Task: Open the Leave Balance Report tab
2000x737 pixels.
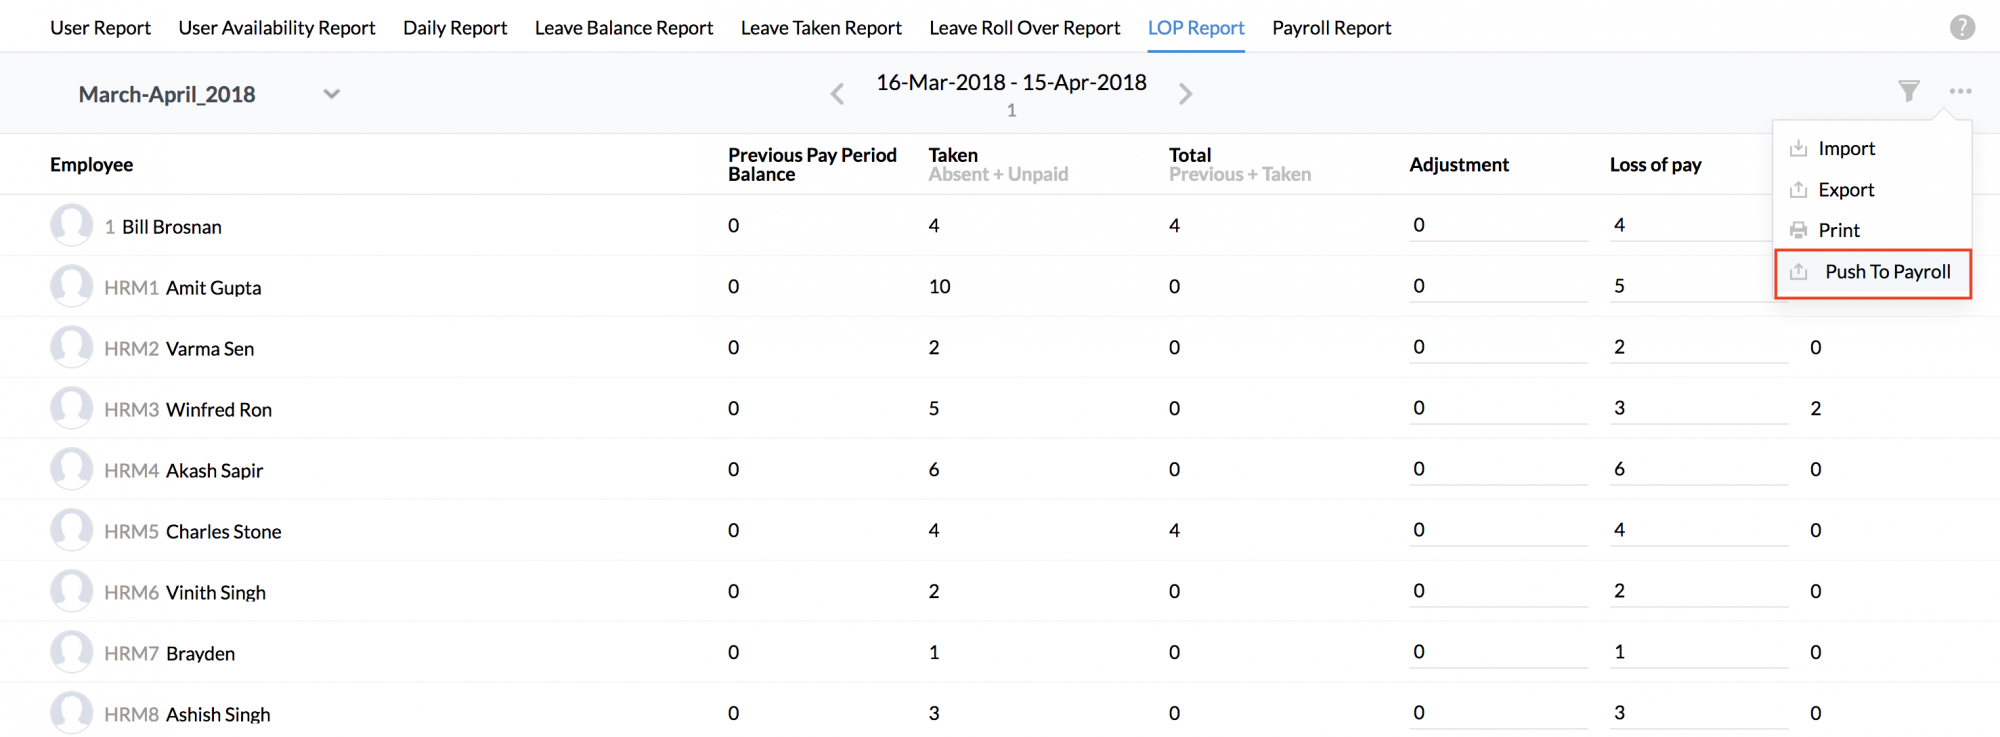Action: 623,28
